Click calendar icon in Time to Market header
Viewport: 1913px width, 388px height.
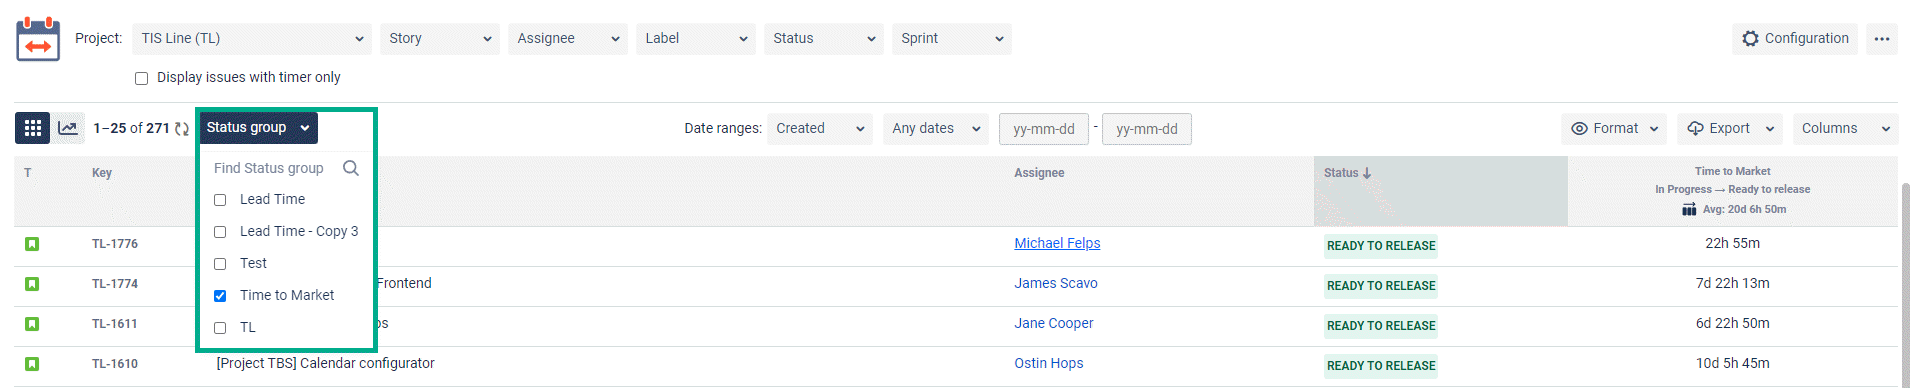click(1689, 209)
